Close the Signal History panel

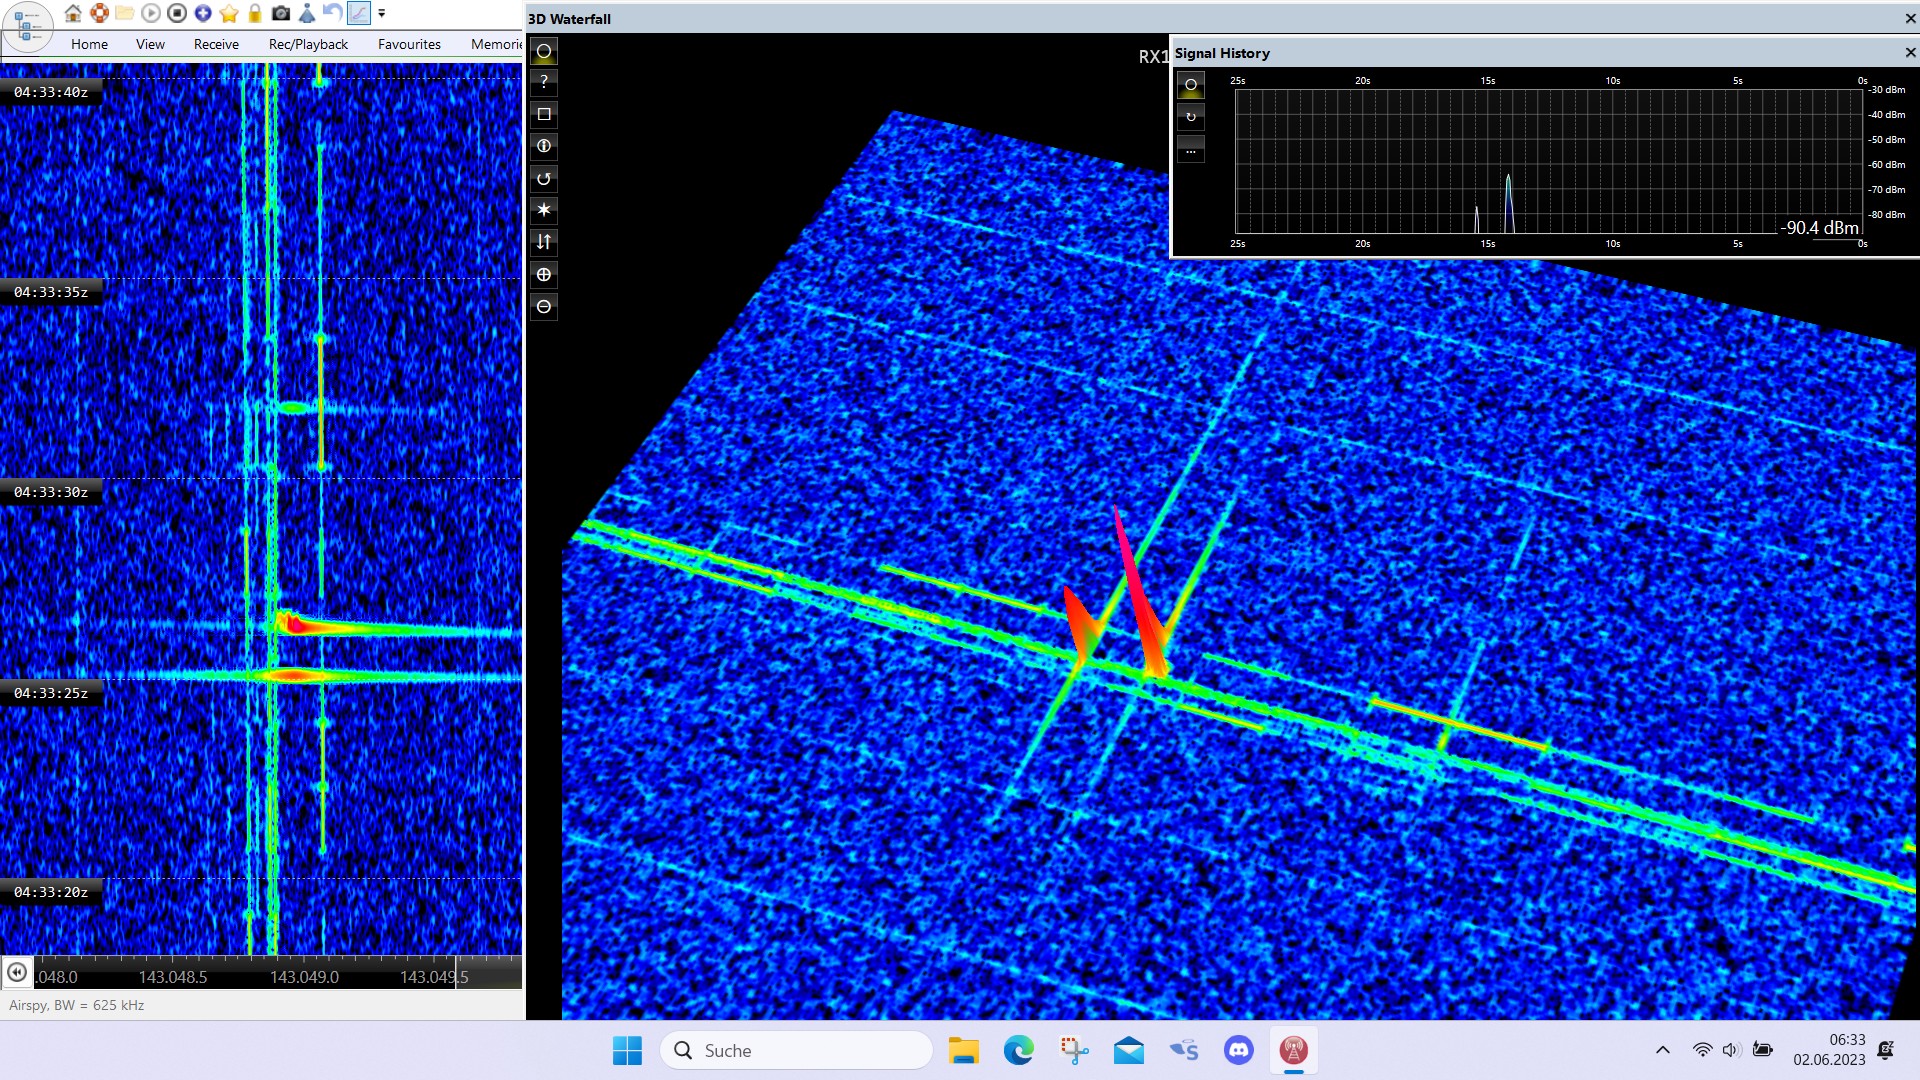click(1910, 53)
